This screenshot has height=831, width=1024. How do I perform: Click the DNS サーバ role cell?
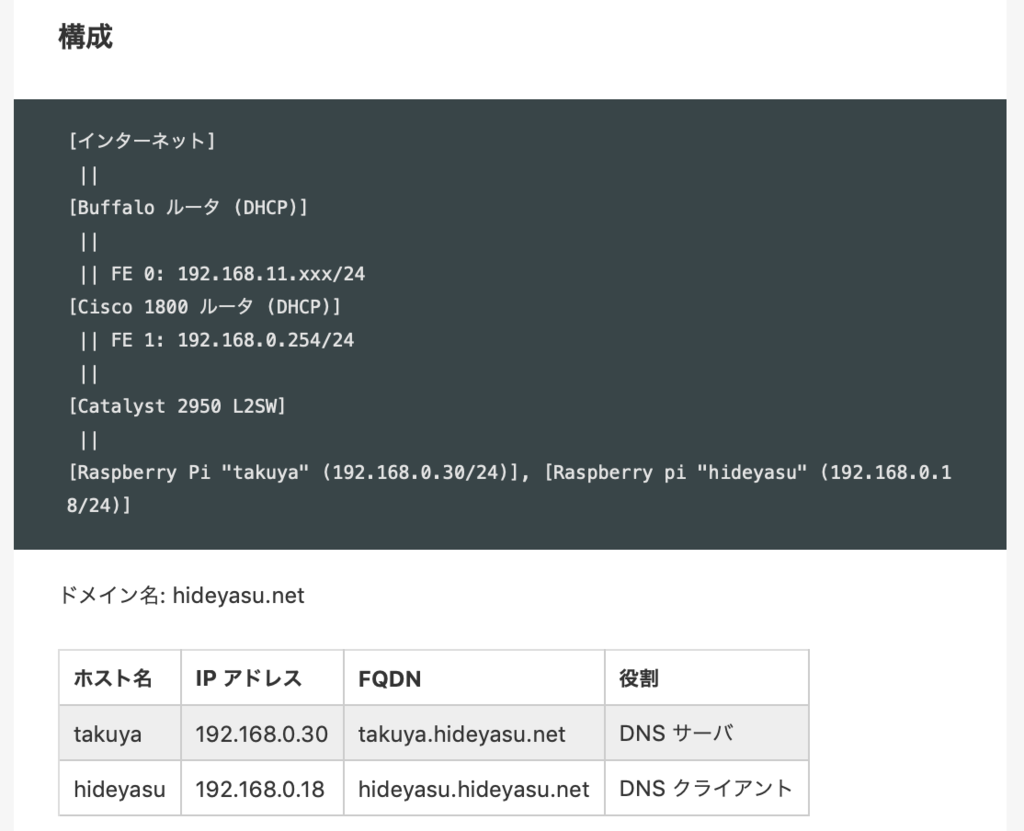point(707,733)
